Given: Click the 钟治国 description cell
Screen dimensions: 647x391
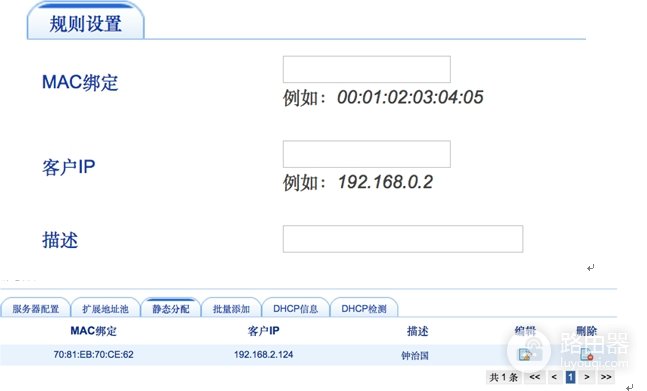Looking at the screenshot, I should [415, 355].
